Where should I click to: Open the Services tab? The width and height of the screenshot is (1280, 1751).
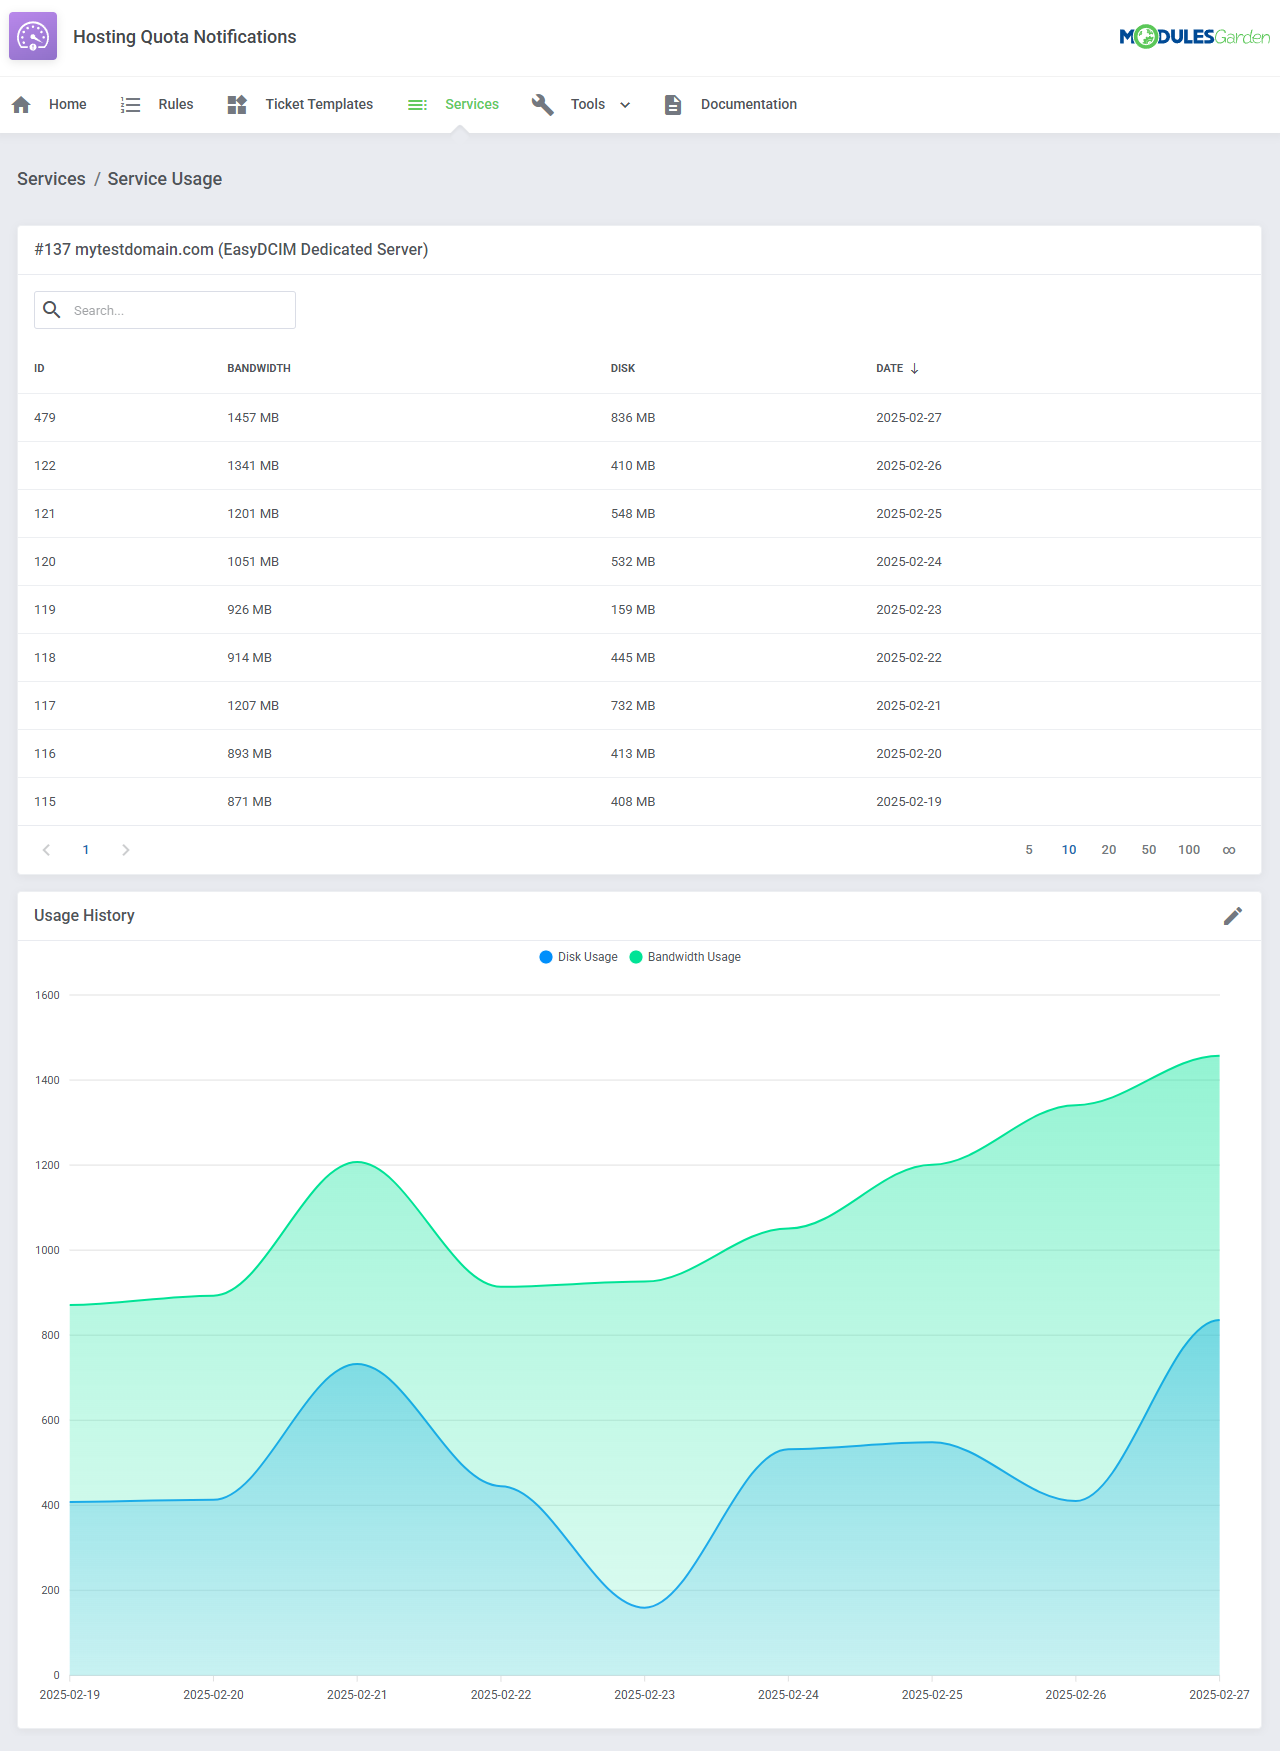pyautogui.click(x=471, y=105)
